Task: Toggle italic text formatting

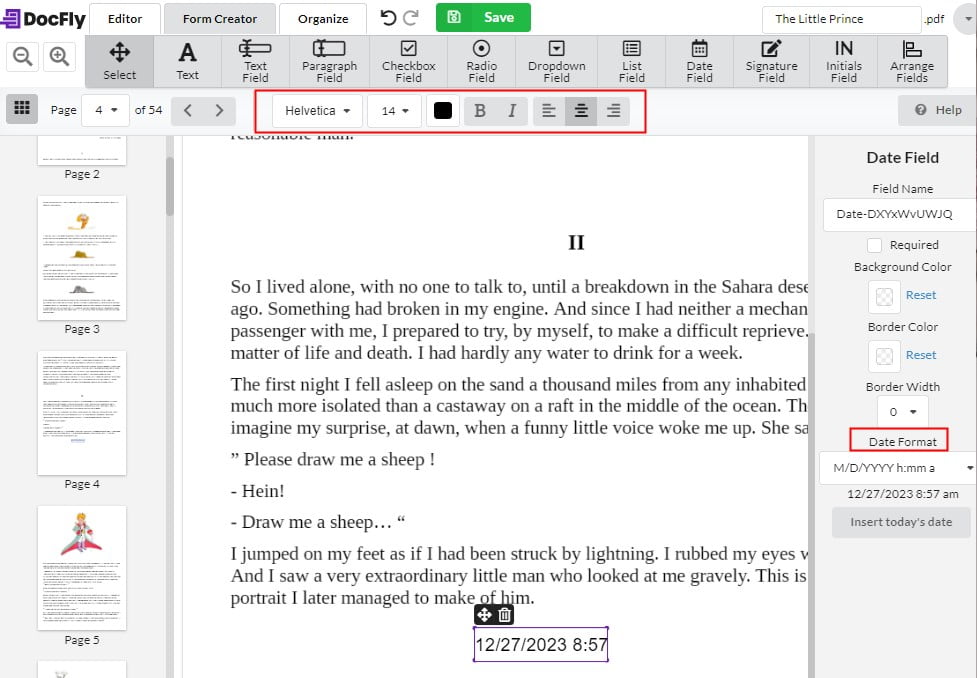Action: point(512,110)
